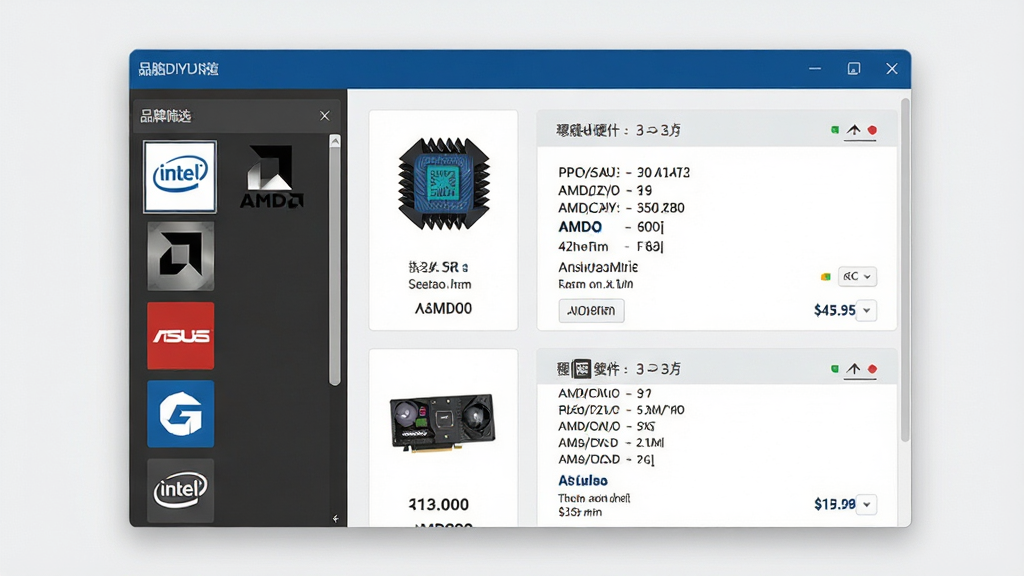Click the red dot in the CPU card header
Image resolution: width=1024 pixels, height=576 pixels.
[x=872, y=130]
